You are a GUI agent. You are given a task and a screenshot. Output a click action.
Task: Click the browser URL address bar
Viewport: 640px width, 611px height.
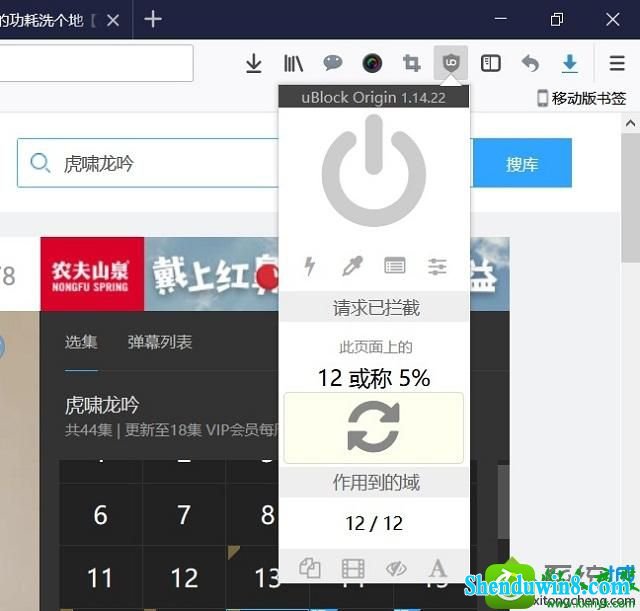(96, 63)
